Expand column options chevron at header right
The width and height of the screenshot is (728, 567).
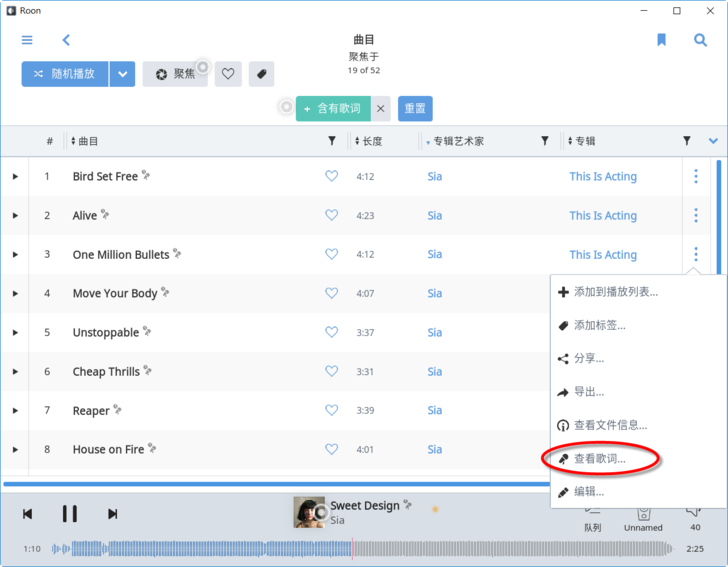[713, 141]
